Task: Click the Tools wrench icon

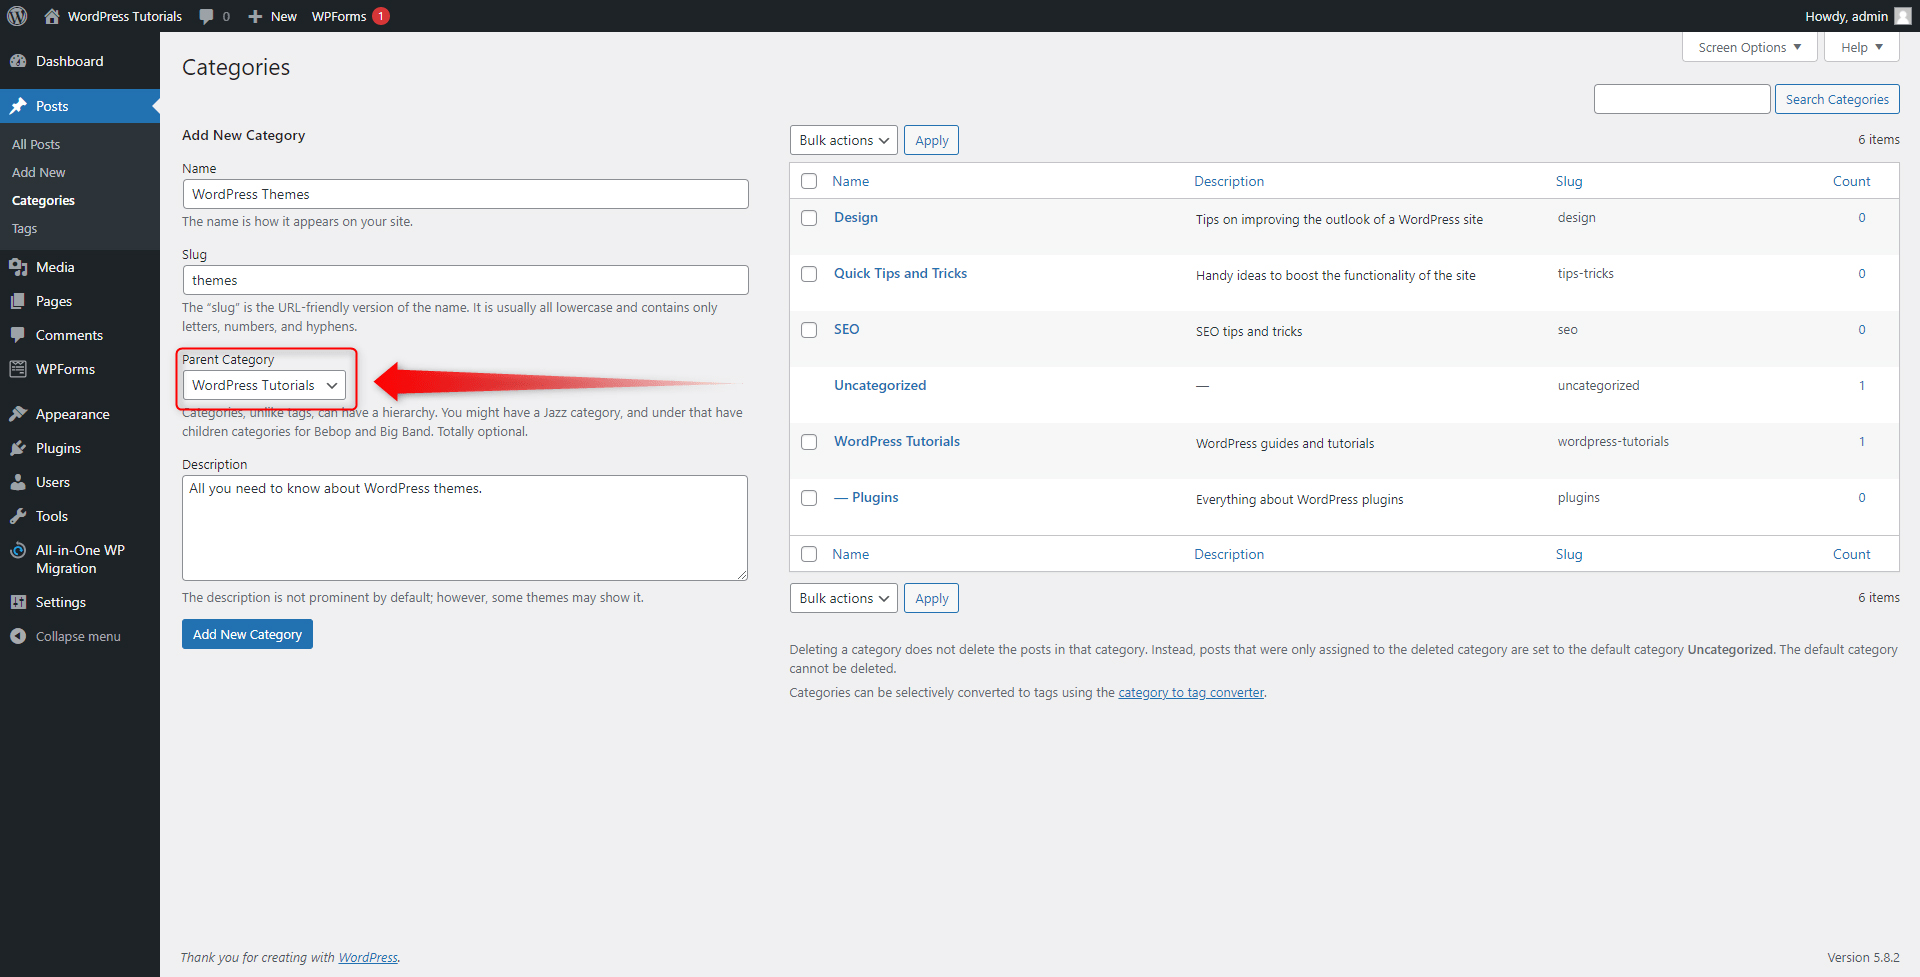Action: [18, 516]
